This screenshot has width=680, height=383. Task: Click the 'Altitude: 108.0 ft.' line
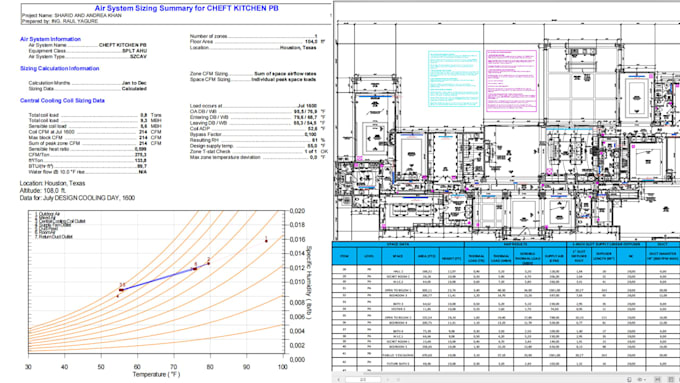(42, 190)
